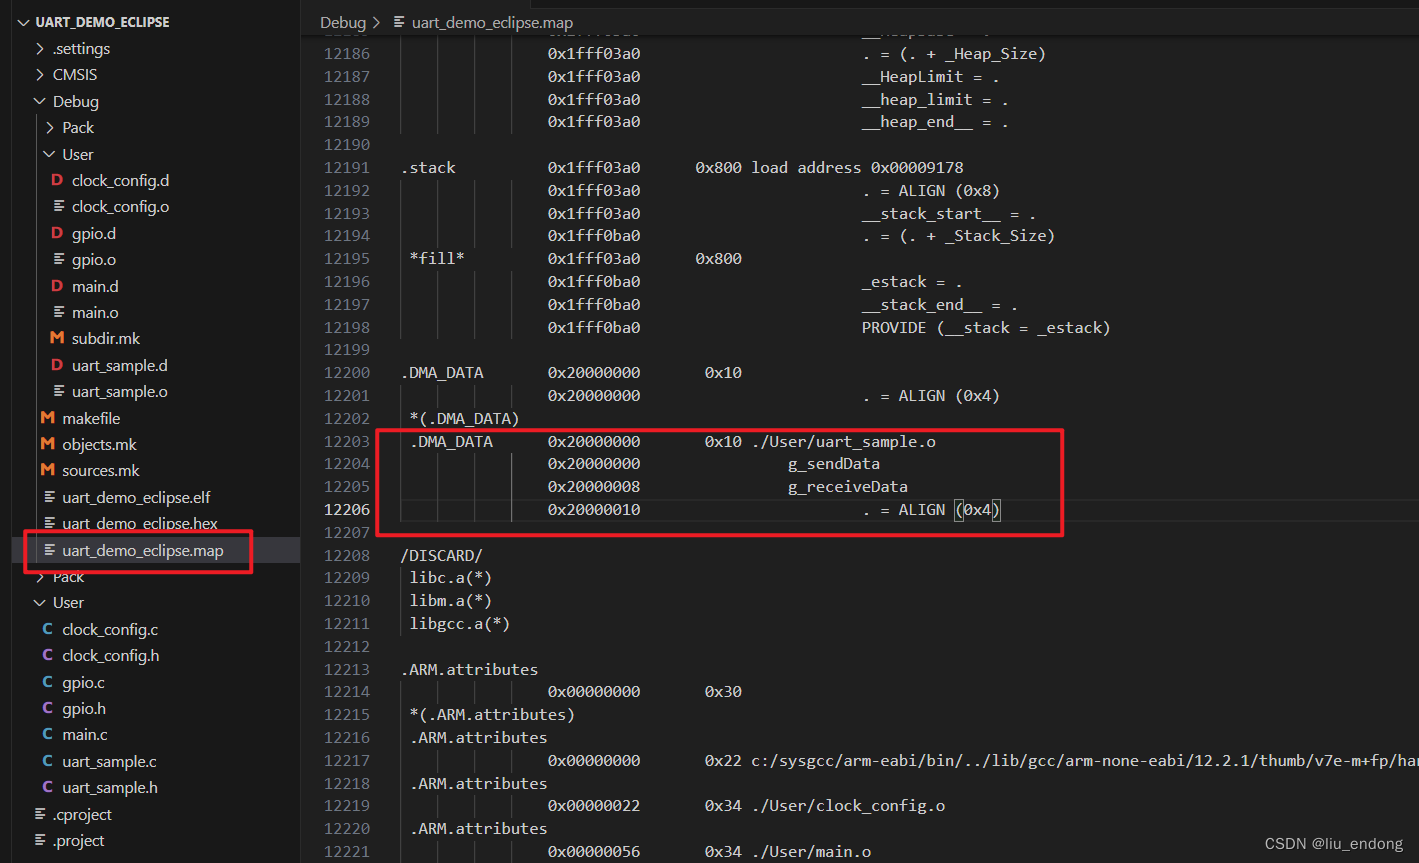This screenshot has width=1419, height=863.
Task: Click PROVIDE (__stack = _estack) text
Action: [986, 328]
